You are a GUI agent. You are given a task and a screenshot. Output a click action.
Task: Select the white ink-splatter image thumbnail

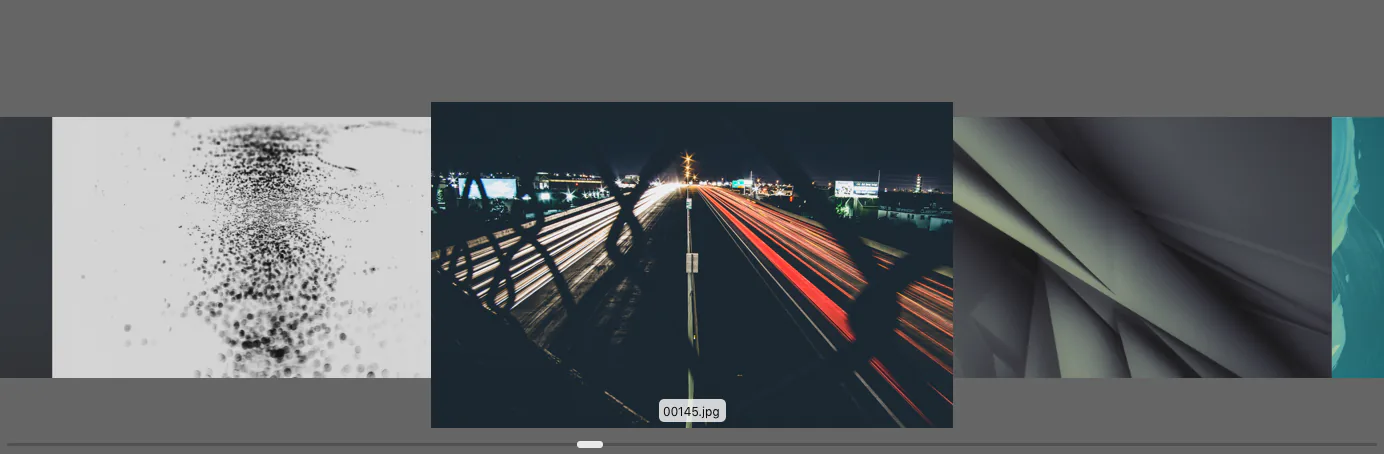[x=241, y=247]
